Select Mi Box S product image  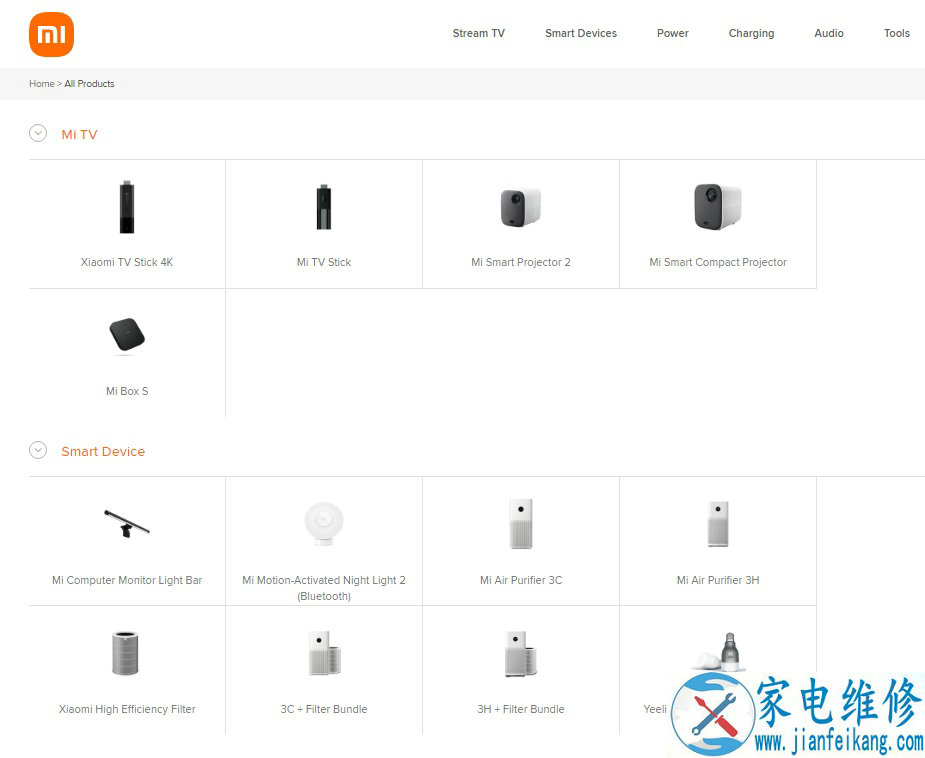[127, 336]
